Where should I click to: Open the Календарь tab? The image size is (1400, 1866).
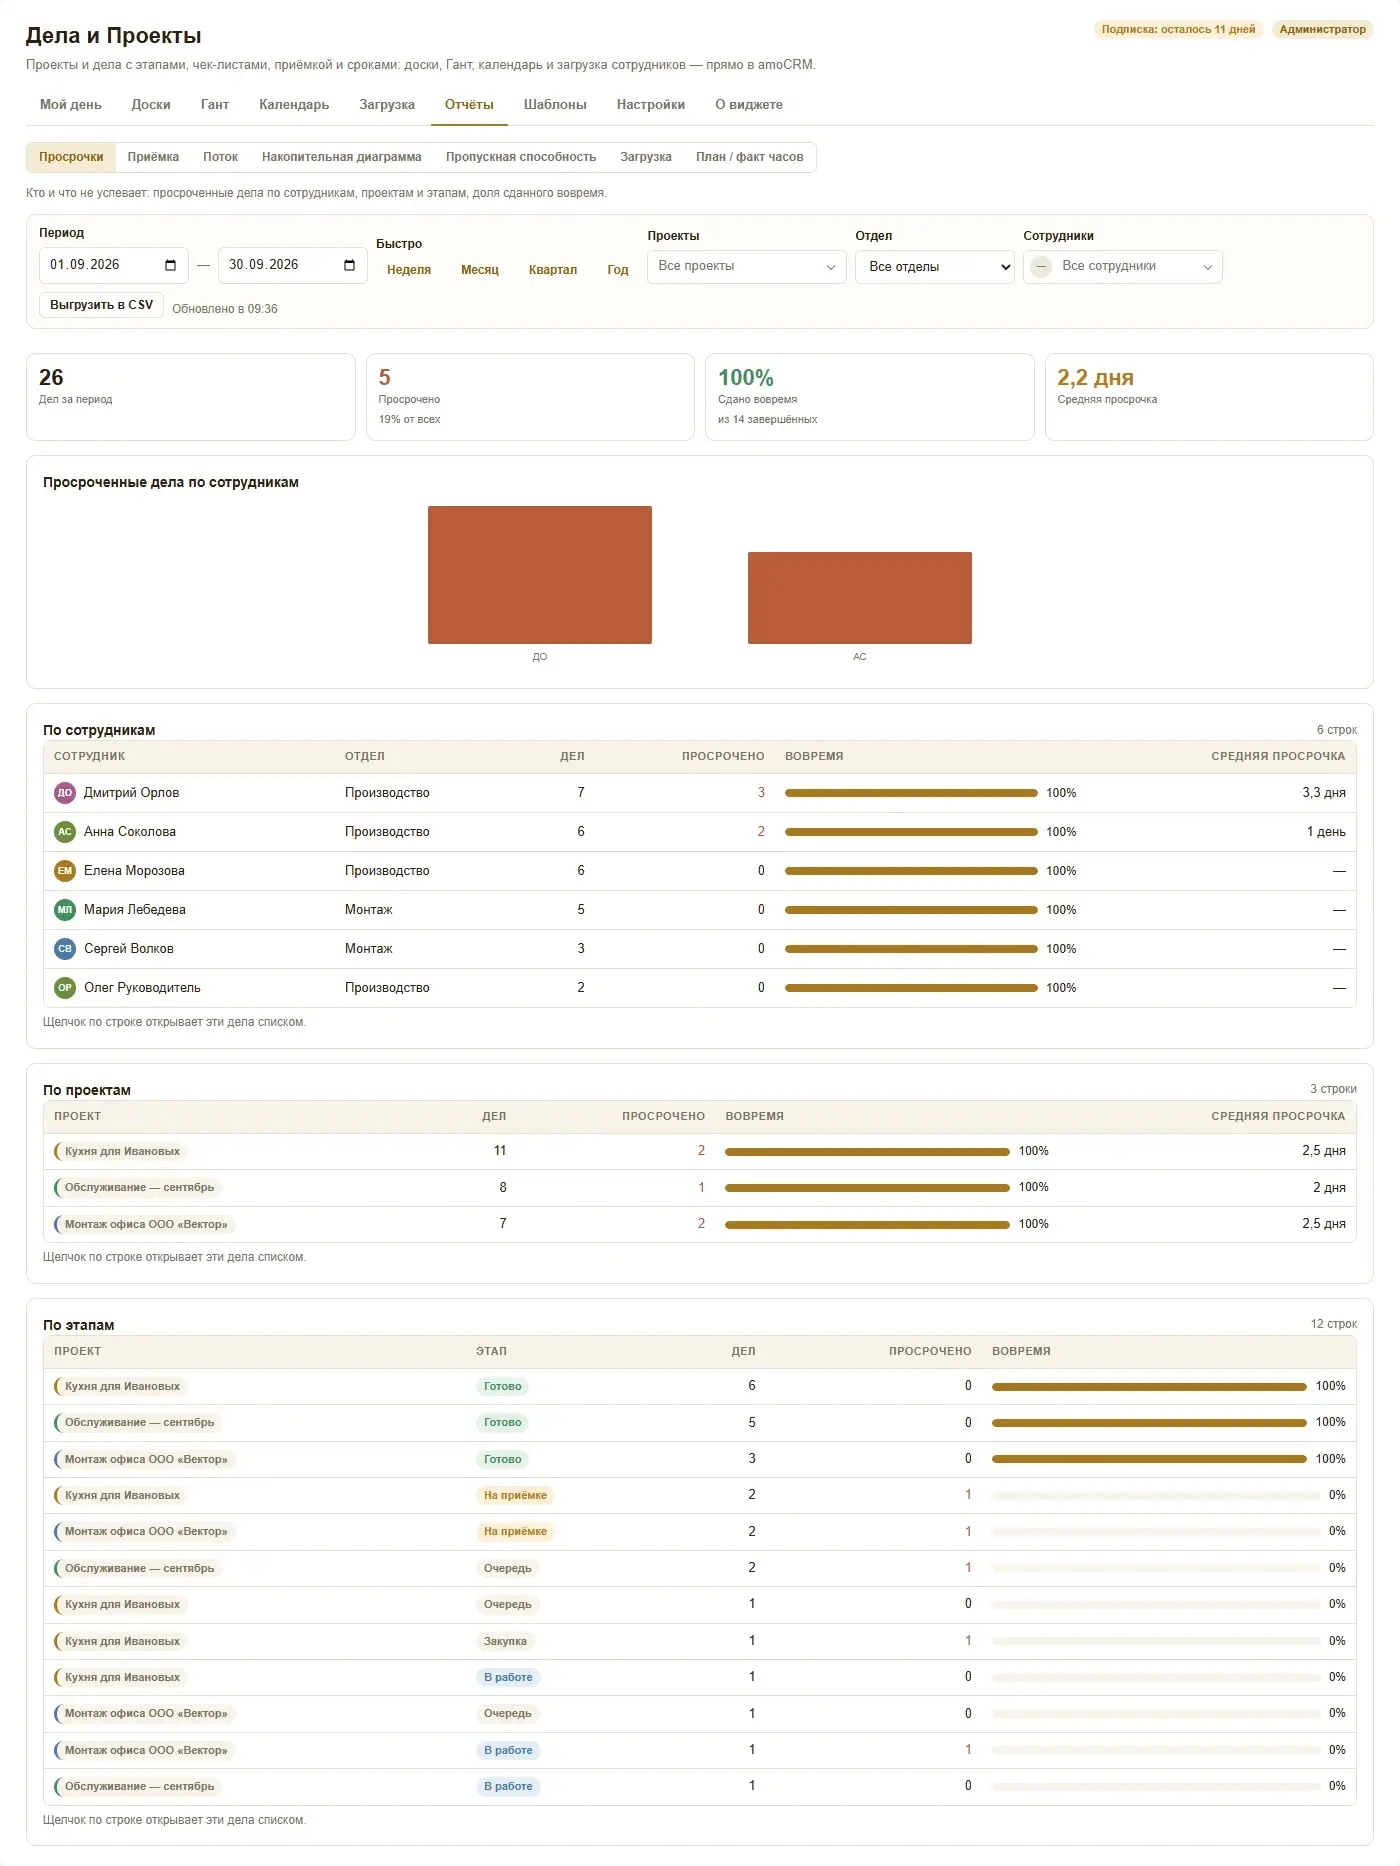coord(294,105)
